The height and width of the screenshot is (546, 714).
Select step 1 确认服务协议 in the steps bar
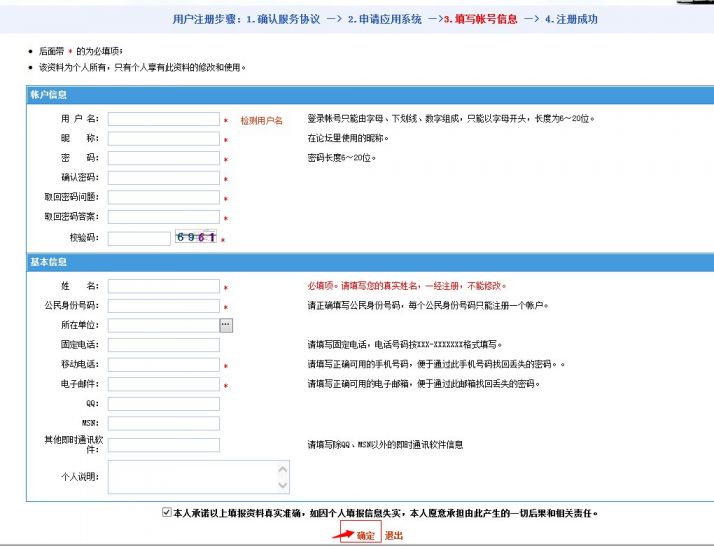pos(283,19)
